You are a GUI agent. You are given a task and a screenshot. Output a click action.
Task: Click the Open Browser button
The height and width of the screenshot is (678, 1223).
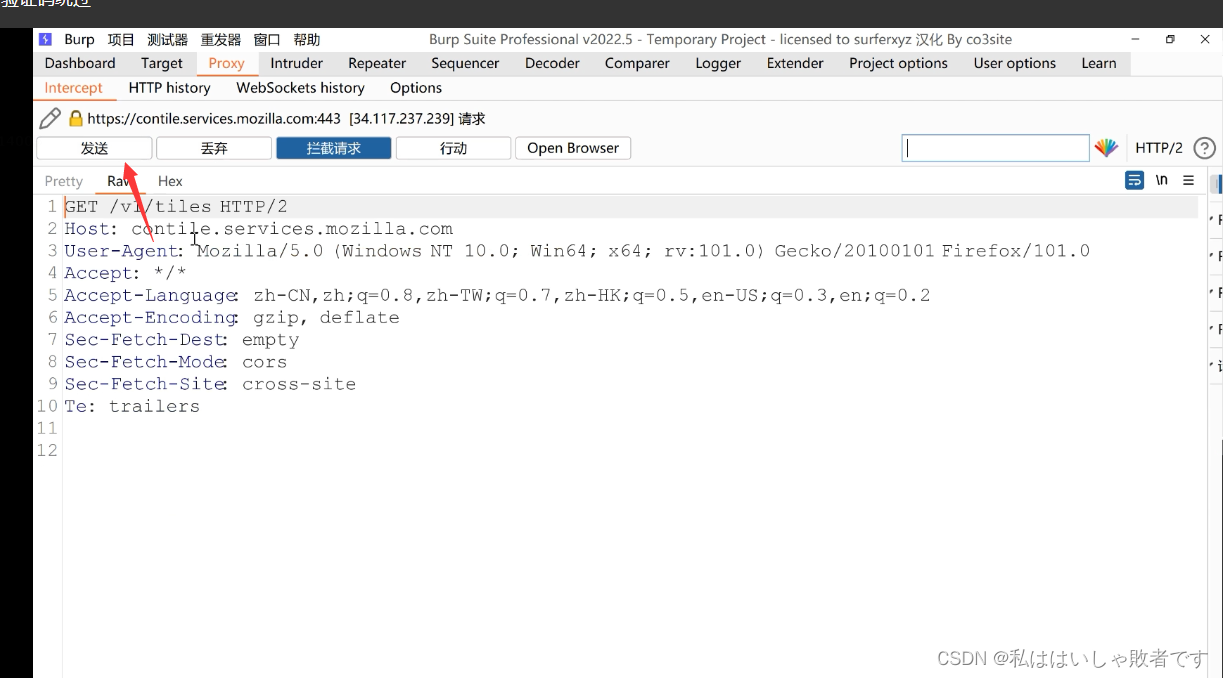(x=573, y=148)
